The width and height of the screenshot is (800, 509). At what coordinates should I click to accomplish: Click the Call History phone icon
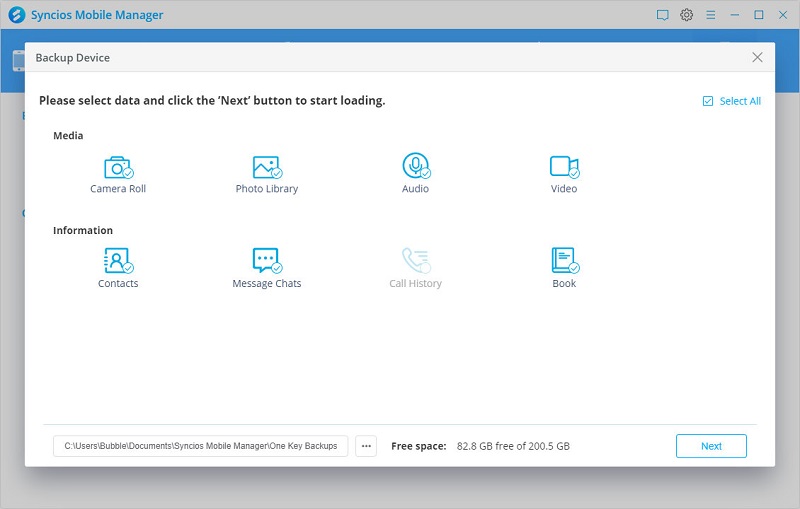pyautogui.click(x=415, y=261)
